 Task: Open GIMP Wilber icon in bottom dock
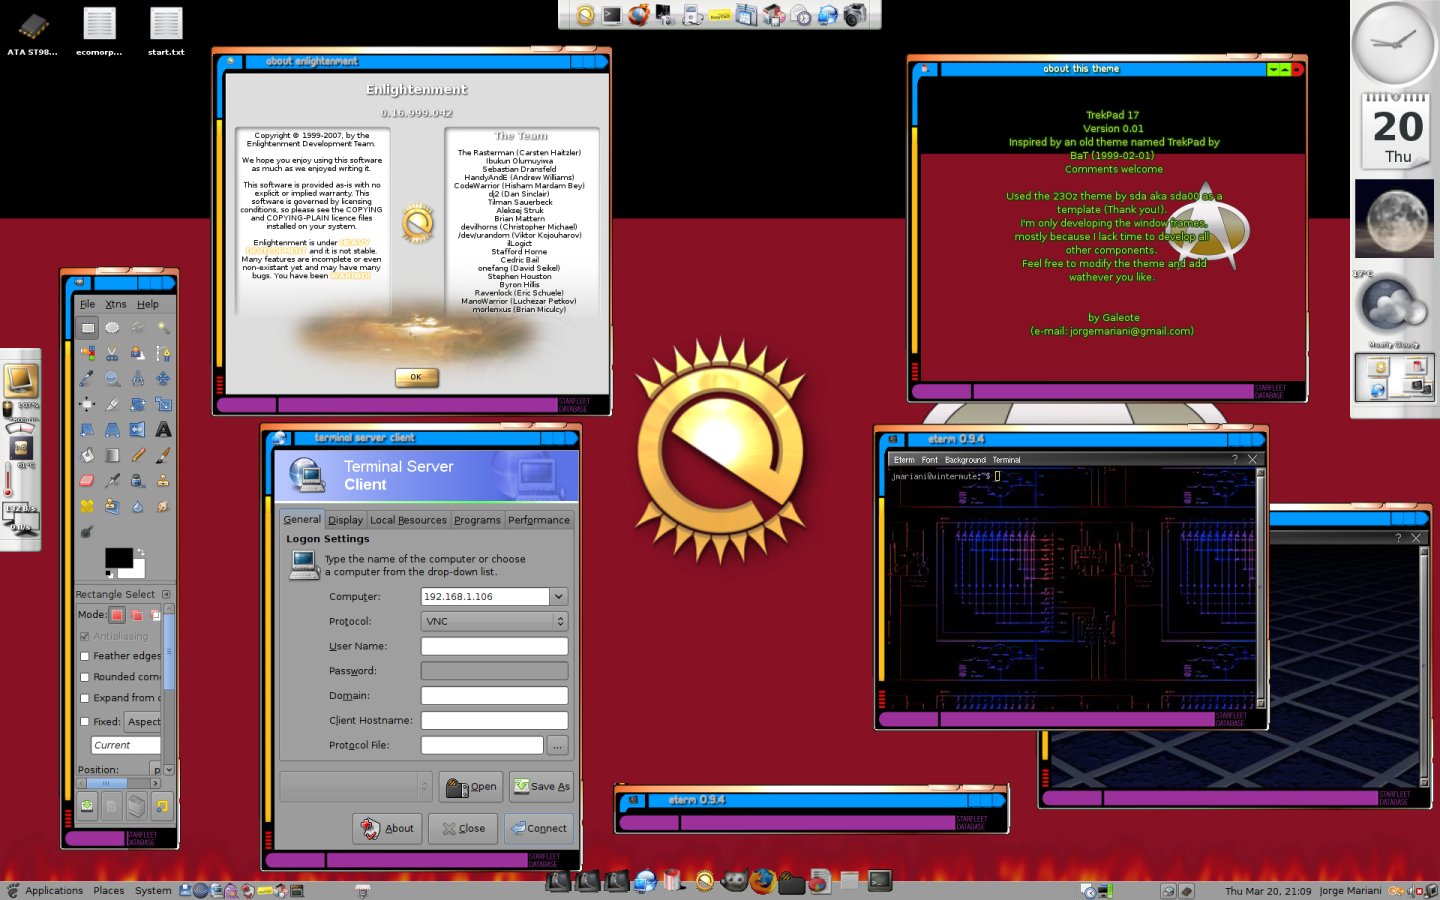pos(735,880)
